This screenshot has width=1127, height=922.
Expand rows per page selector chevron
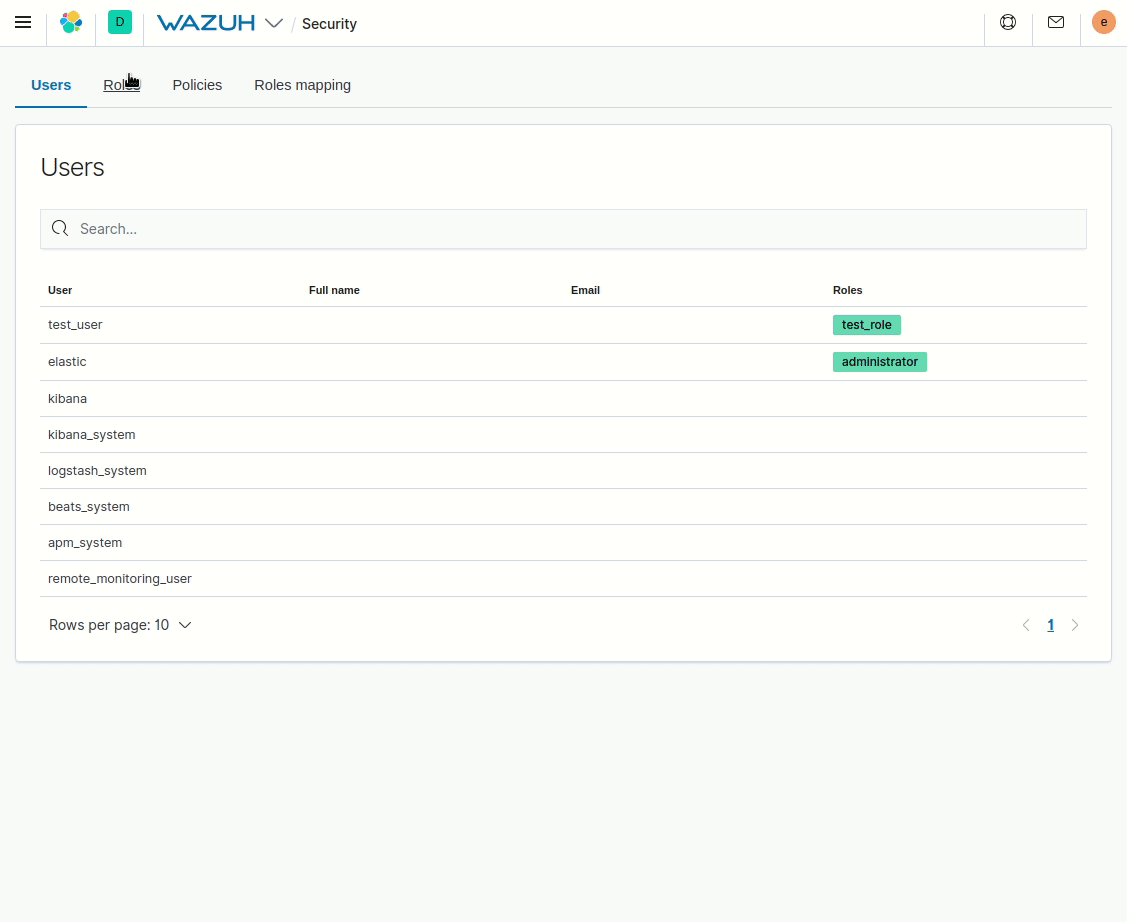(185, 624)
